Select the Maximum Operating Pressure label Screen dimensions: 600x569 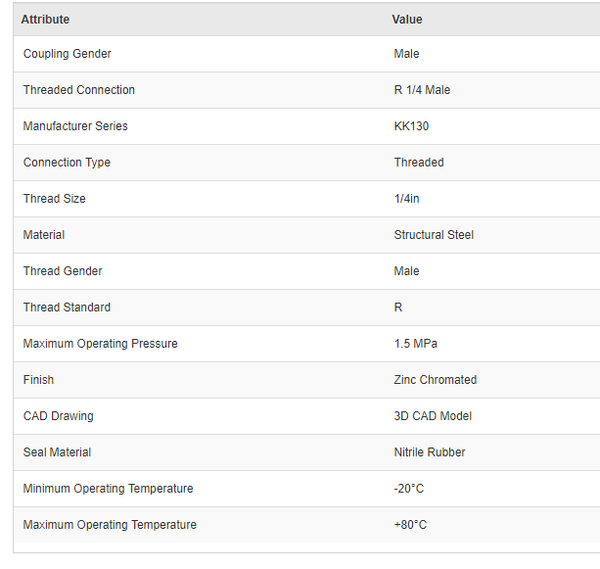click(100, 343)
